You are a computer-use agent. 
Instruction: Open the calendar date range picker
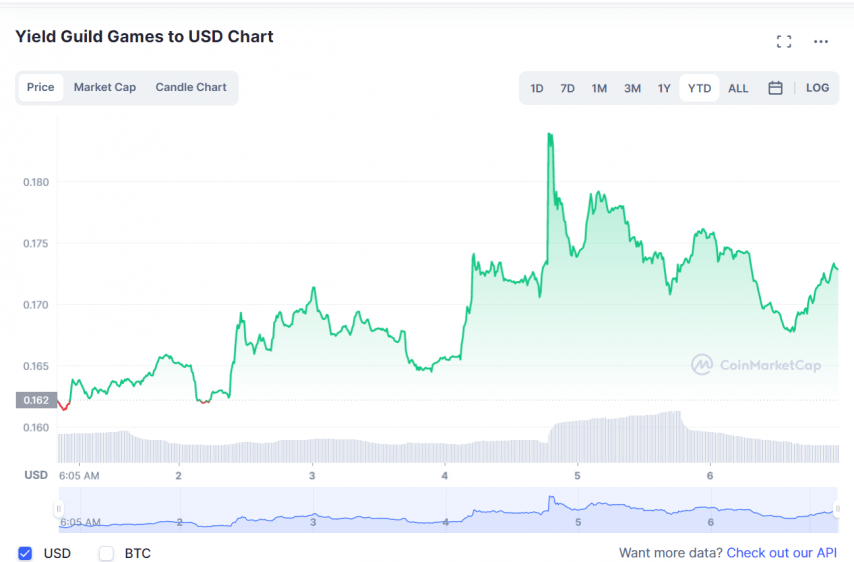coord(775,88)
